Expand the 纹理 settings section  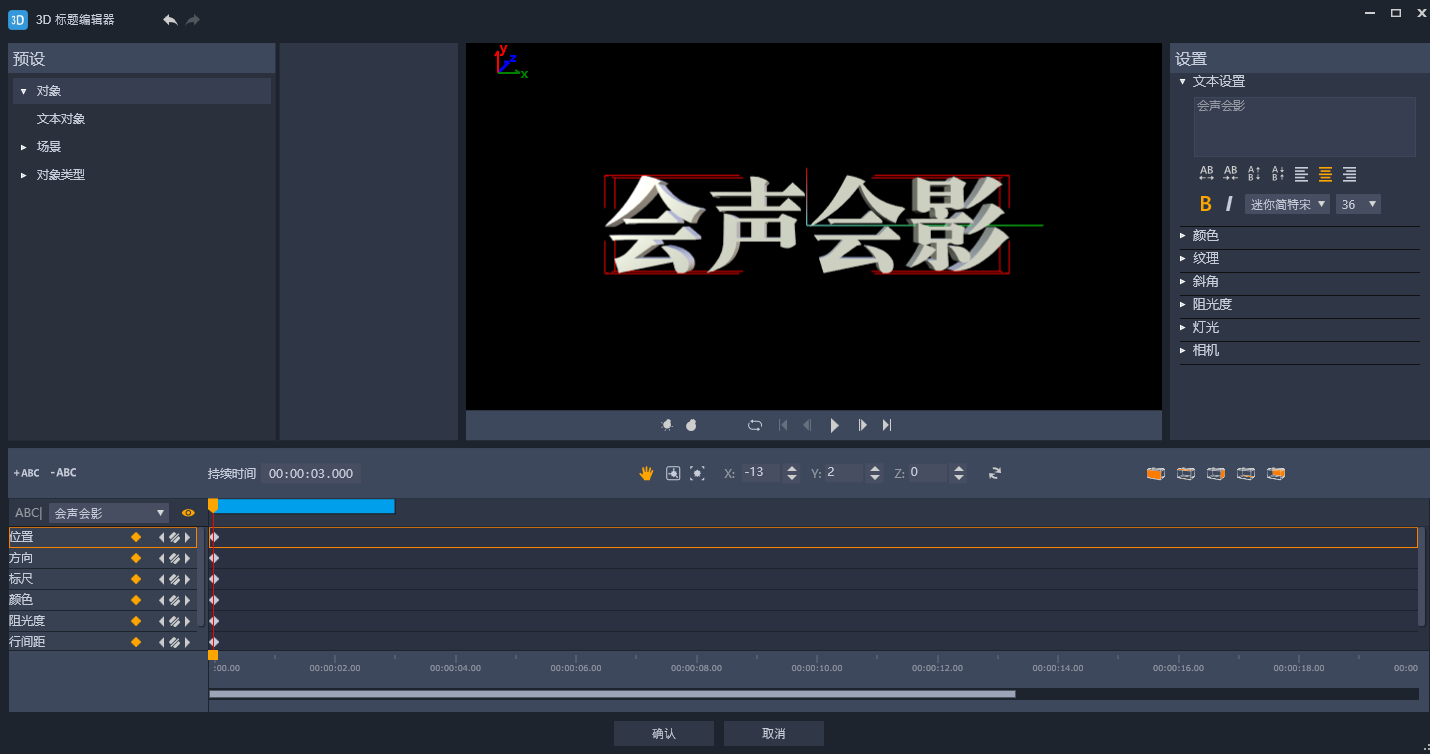[x=1182, y=259]
